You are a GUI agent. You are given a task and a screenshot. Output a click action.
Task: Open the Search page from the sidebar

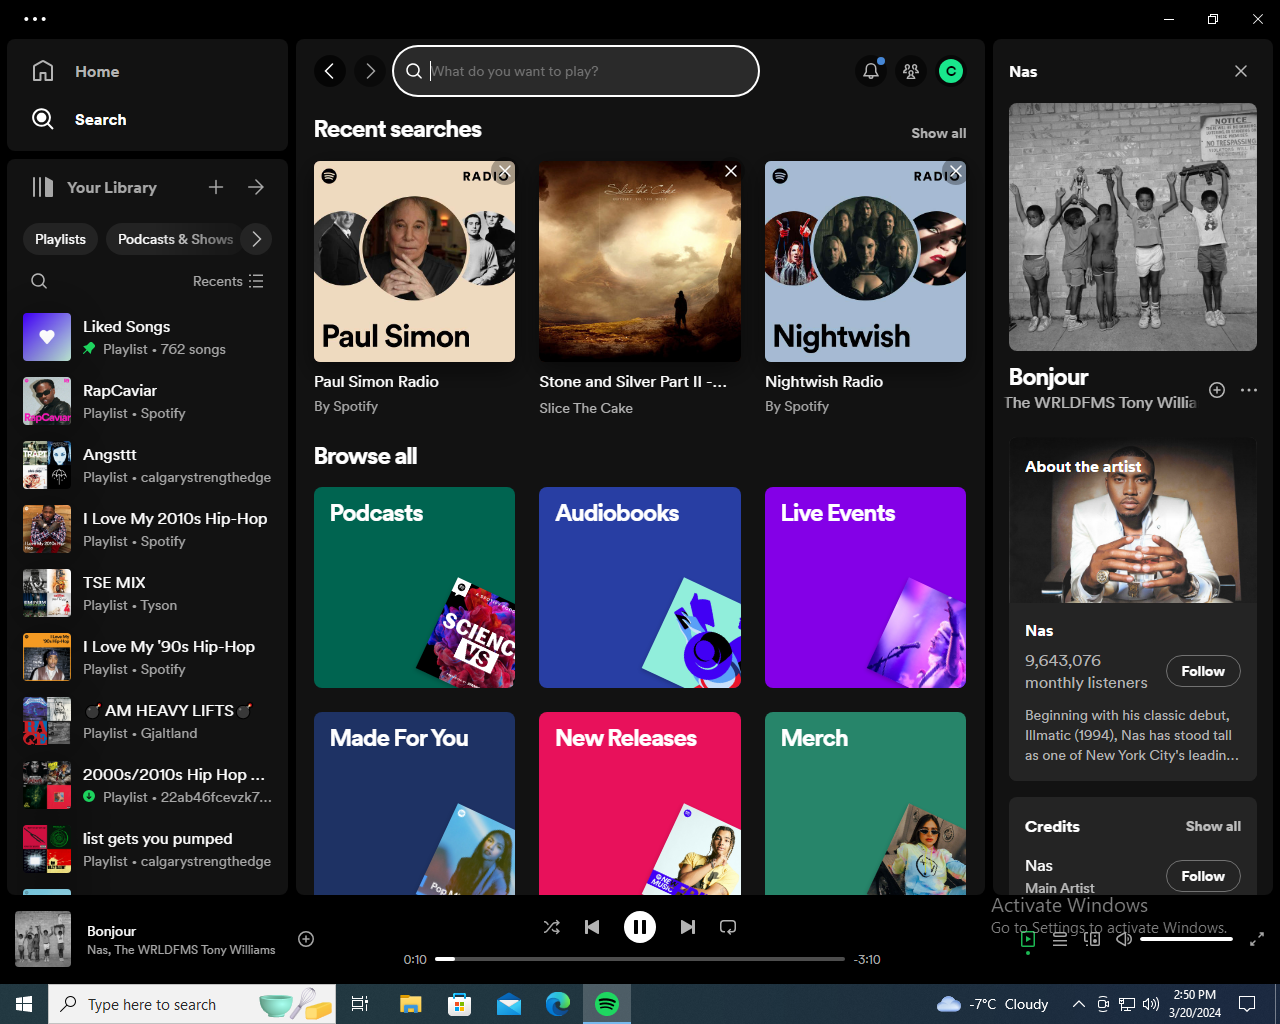[x=79, y=120]
